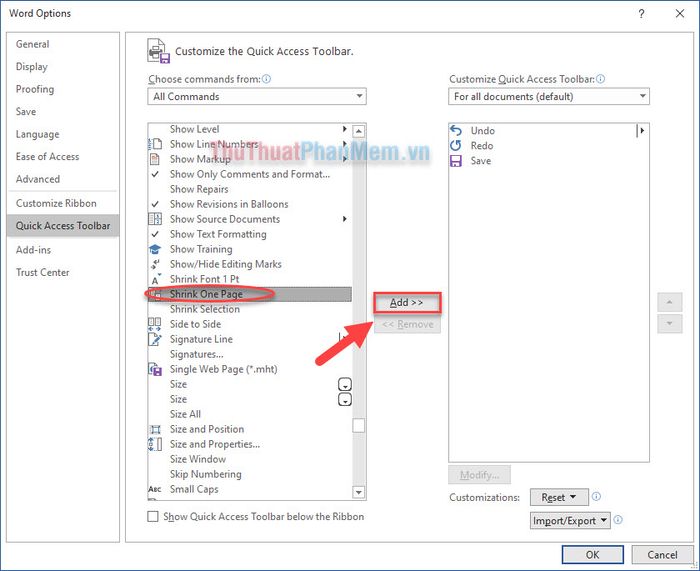
Task: Click the Cancel button
Action: 662,554
